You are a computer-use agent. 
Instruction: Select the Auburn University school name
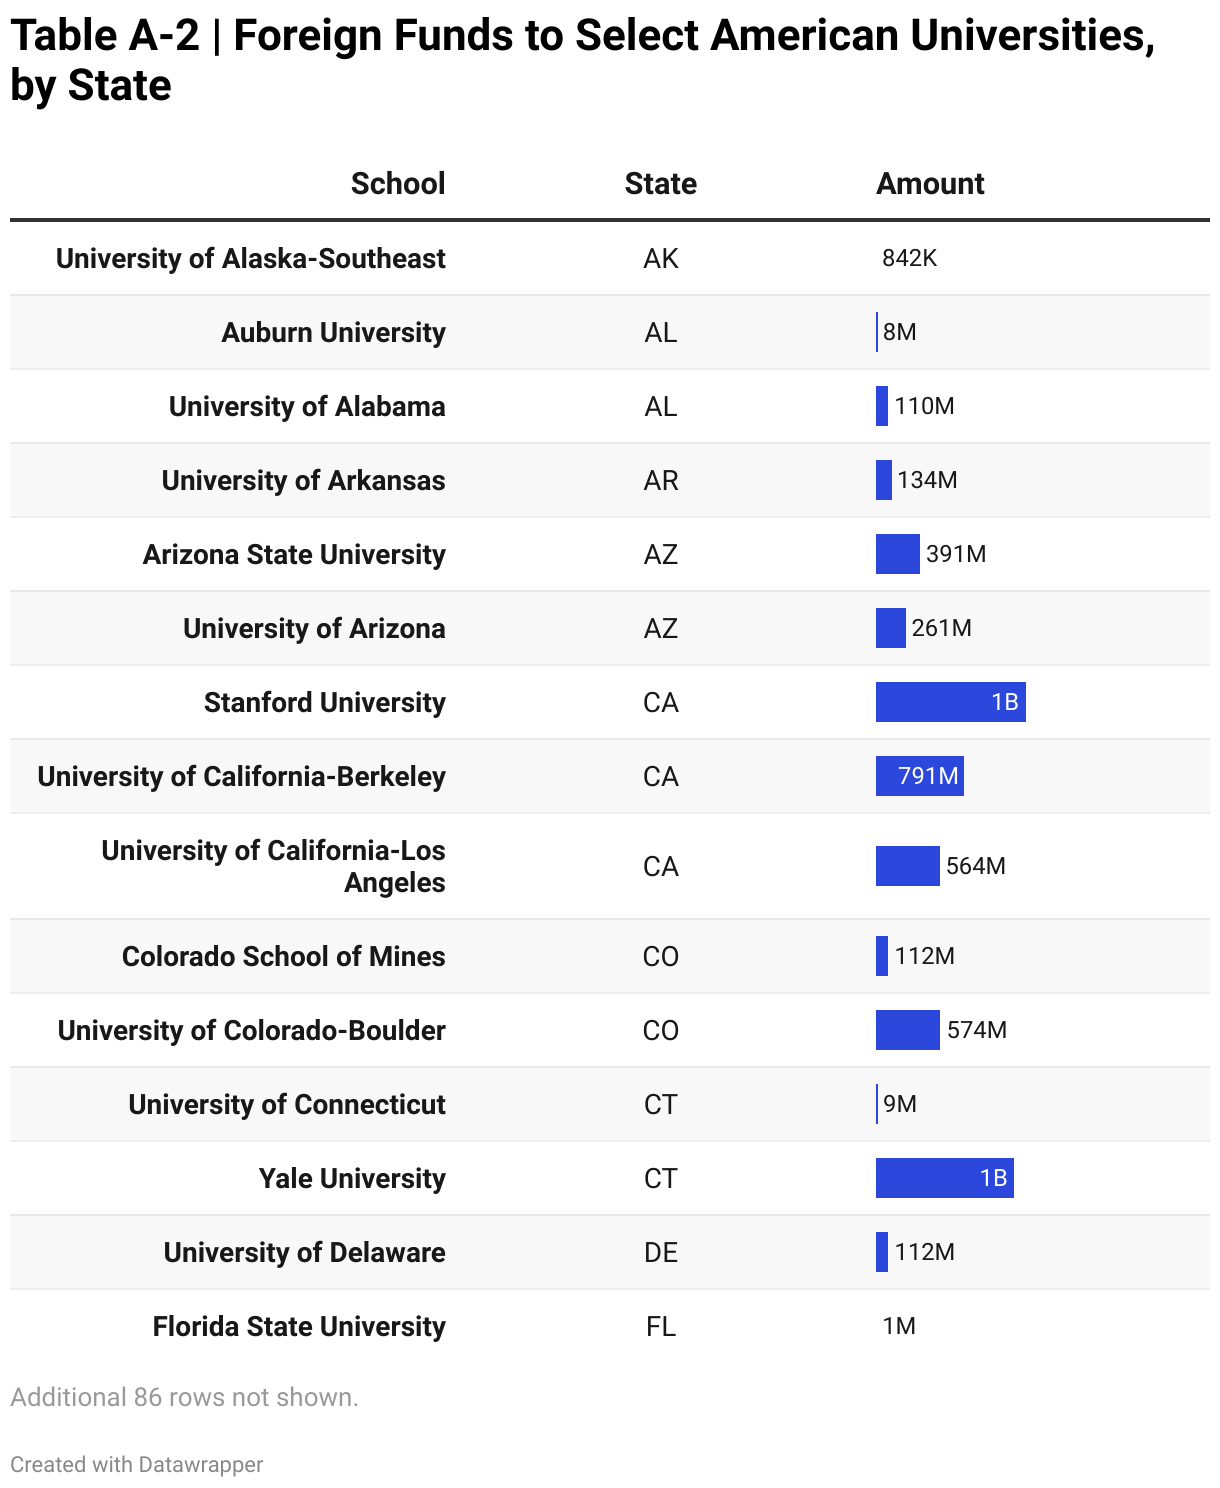point(333,333)
